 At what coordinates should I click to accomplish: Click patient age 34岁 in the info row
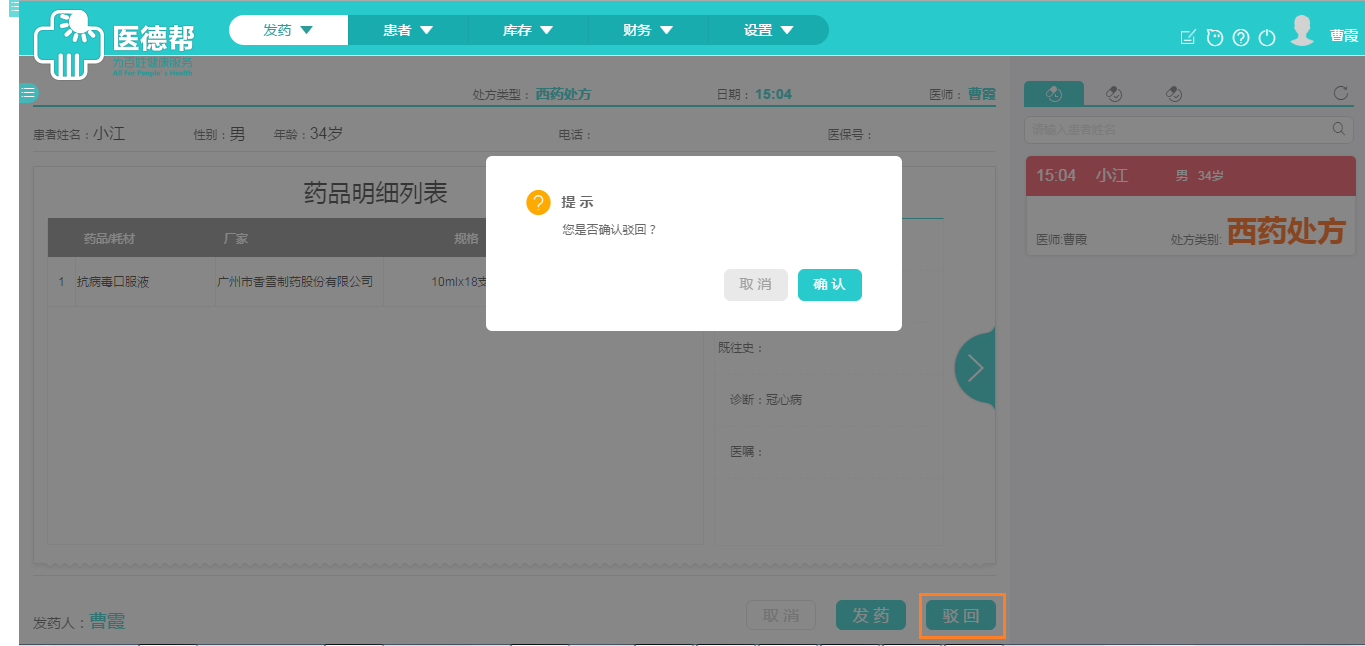pyautogui.click(x=327, y=134)
